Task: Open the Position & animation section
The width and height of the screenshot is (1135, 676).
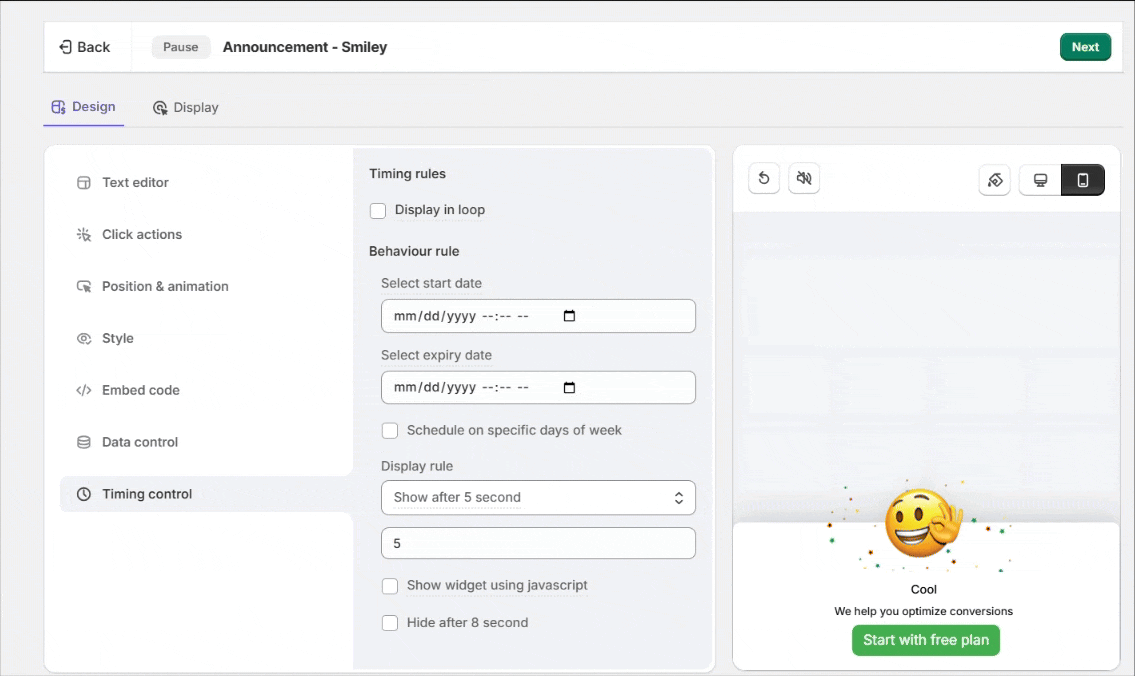Action: (x=165, y=287)
